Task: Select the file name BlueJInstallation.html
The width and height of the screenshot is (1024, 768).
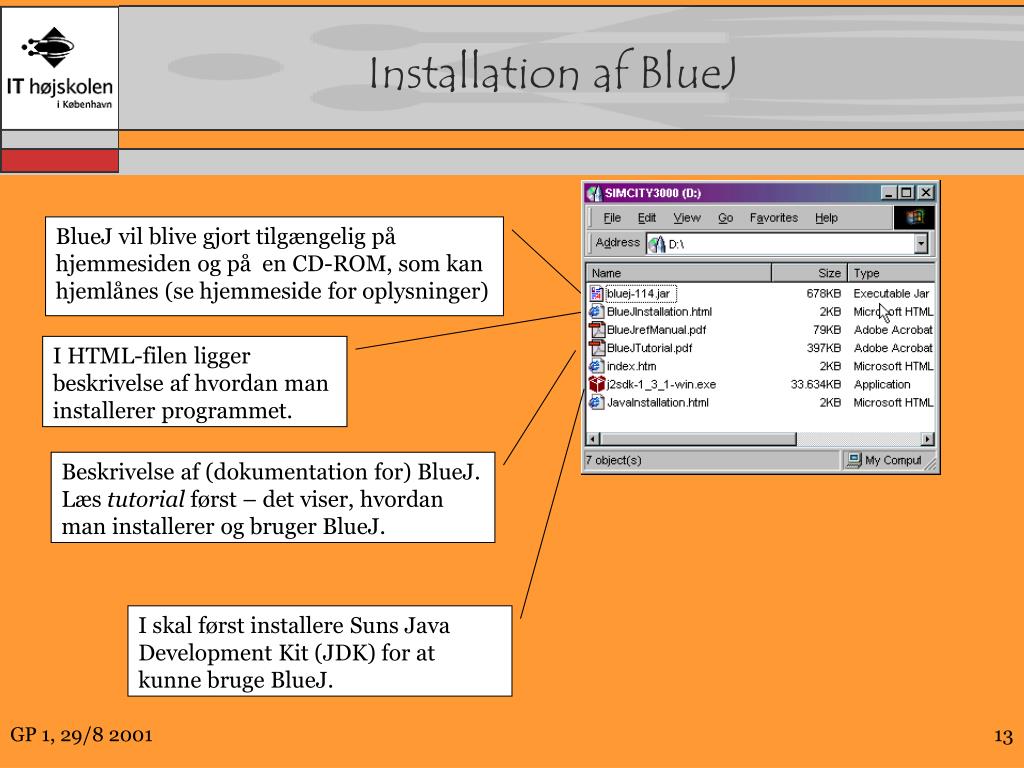Action: [x=660, y=312]
